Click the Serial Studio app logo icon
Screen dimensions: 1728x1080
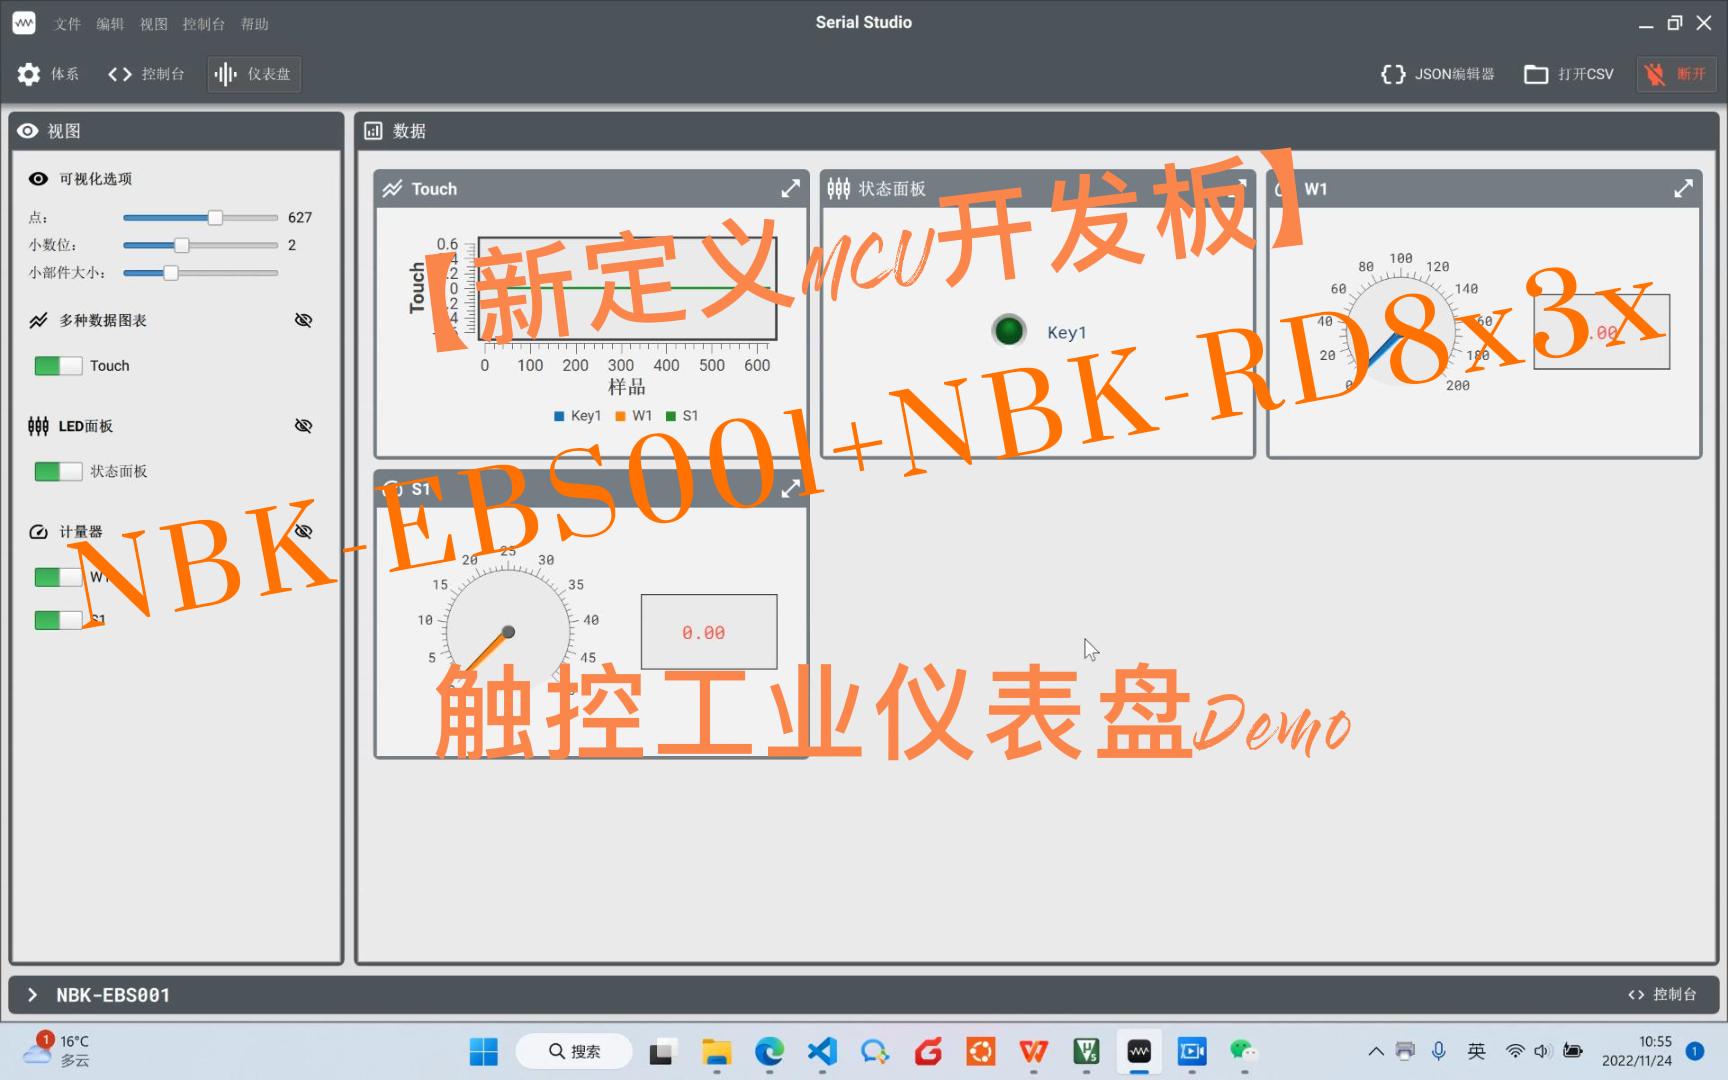pyautogui.click(x=24, y=23)
